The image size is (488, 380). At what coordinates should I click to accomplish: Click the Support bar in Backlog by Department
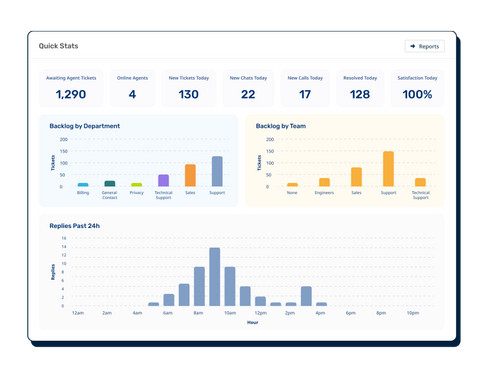coord(217,171)
